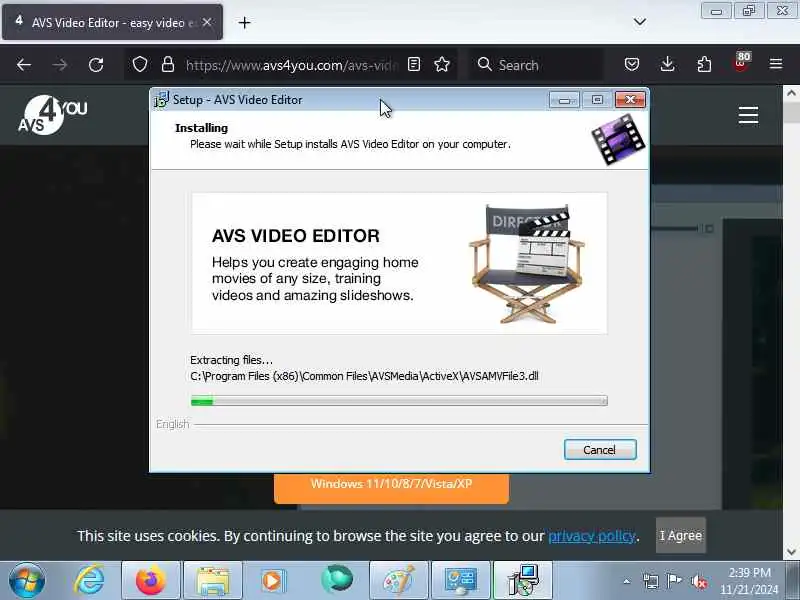Open the website hamburger menu
This screenshot has width=800, height=600.
click(748, 115)
